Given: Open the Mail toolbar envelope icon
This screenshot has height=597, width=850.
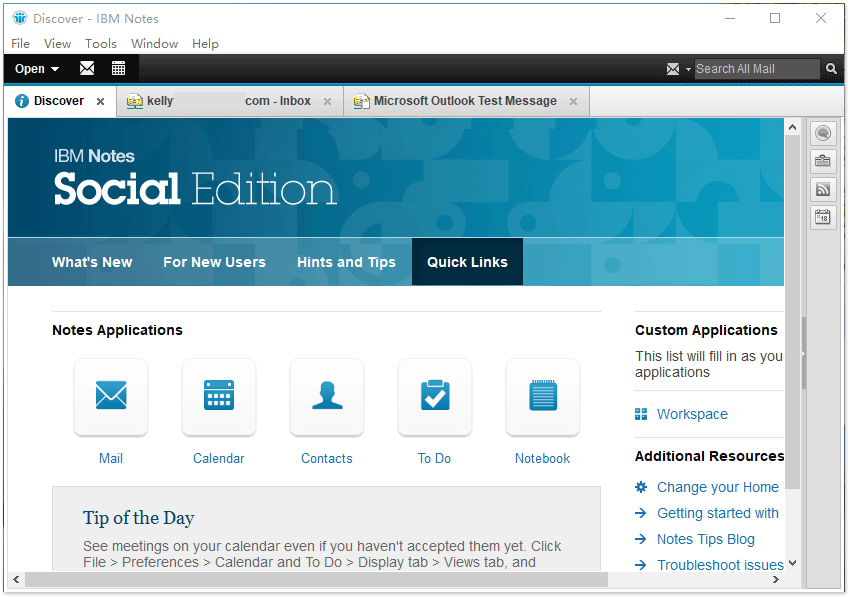Looking at the screenshot, I should tap(87, 68).
